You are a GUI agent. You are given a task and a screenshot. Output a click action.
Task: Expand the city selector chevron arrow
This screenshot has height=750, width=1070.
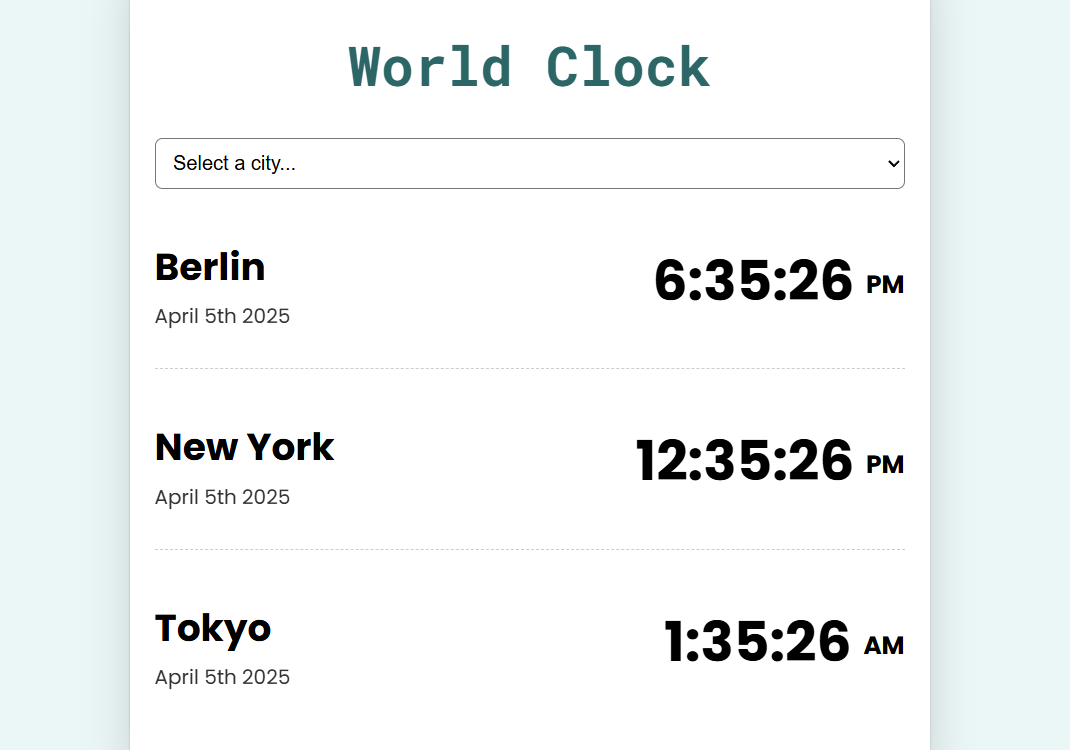click(x=891, y=163)
